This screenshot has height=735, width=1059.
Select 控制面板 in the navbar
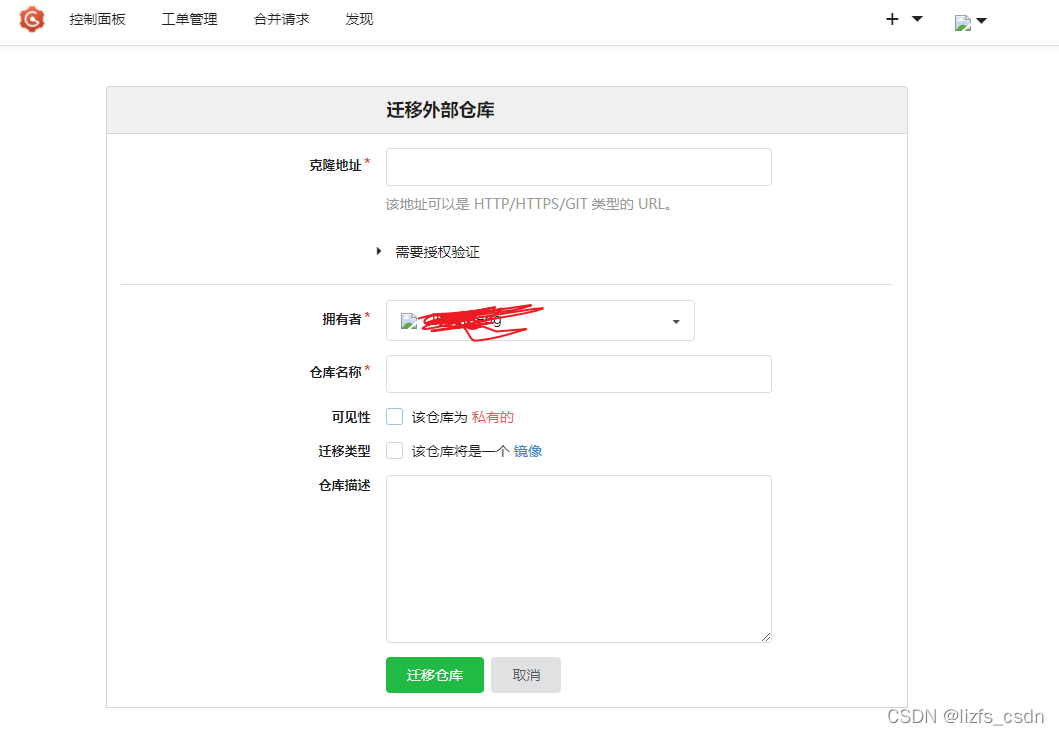[97, 19]
